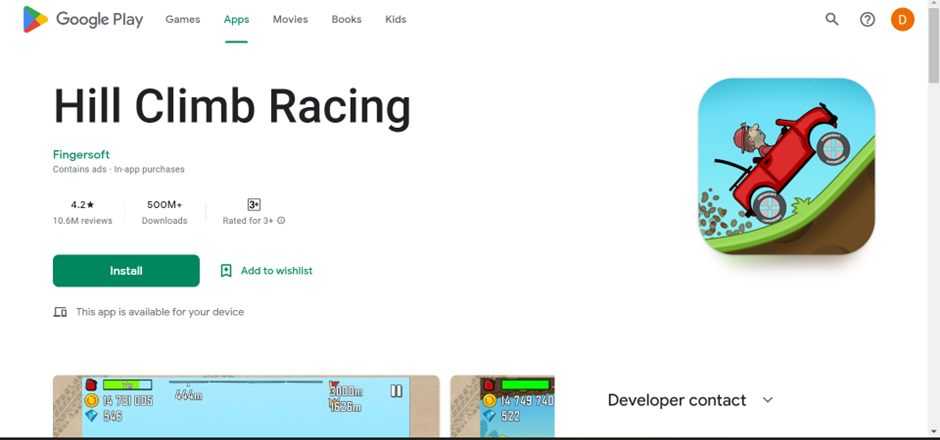This screenshot has width=940, height=440.
Task: Expand the Developer contact chevron
Action: click(767, 400)
